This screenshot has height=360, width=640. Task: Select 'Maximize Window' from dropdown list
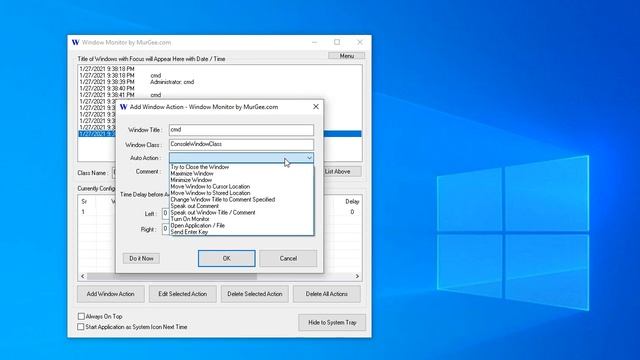241,173
